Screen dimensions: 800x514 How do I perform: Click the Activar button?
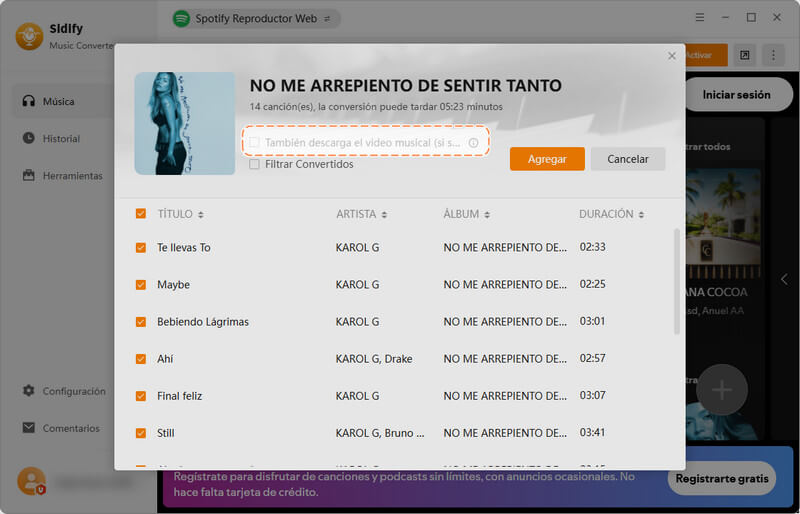pos(706,55)
